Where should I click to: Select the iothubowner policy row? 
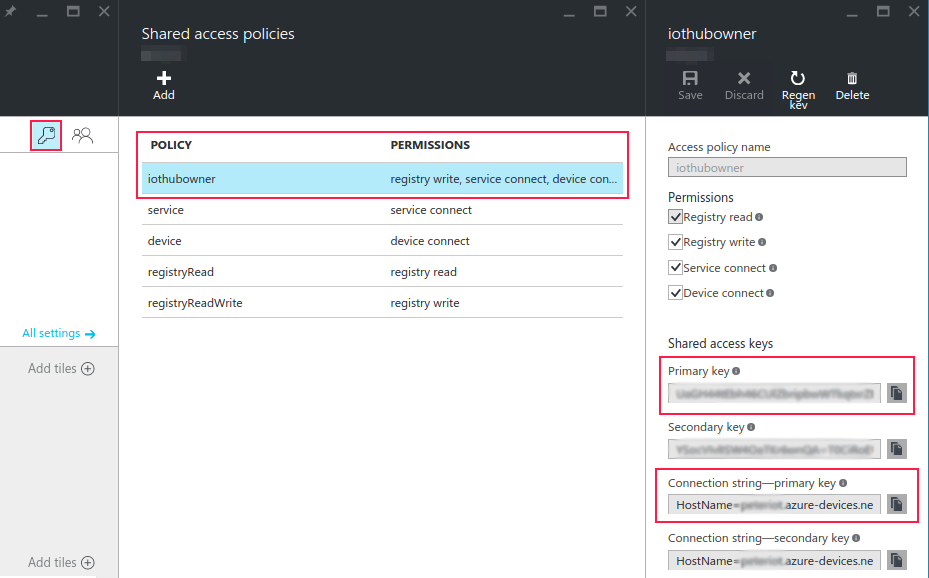click(382, 178)
